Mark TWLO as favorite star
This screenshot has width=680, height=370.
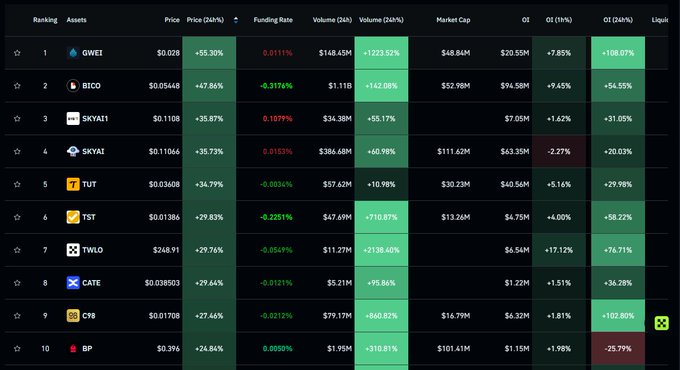[17, 250]
